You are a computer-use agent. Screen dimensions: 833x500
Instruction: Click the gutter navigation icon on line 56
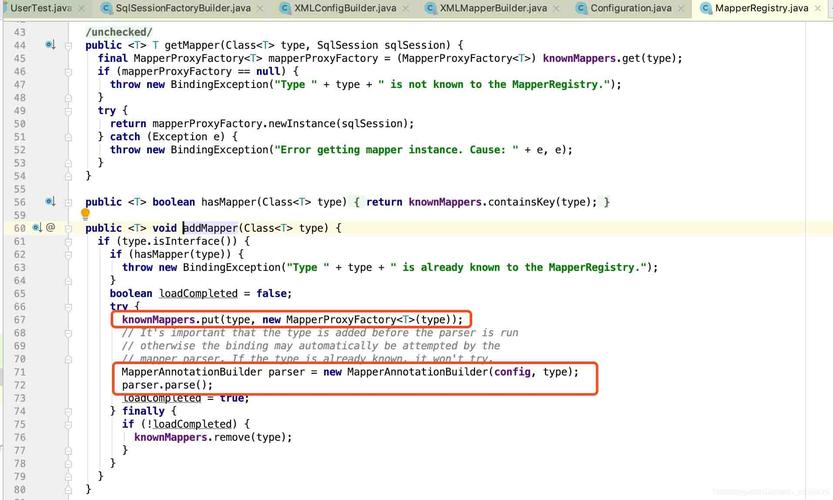pyautogui.click(x=50, y=201)
